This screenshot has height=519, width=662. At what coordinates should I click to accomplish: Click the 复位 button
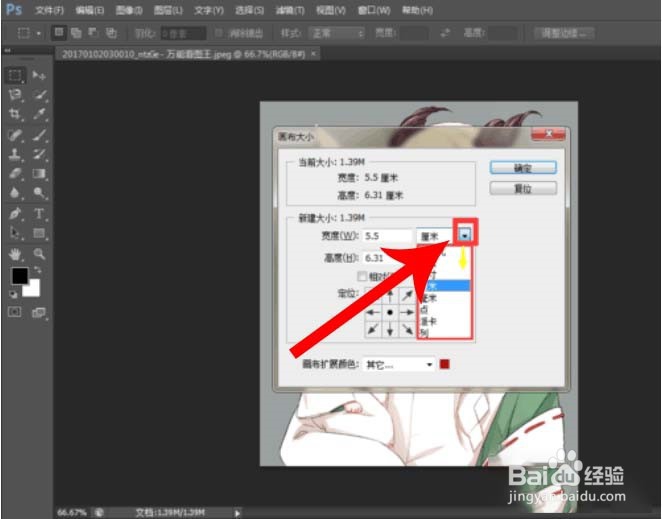(x=523, y=188)
